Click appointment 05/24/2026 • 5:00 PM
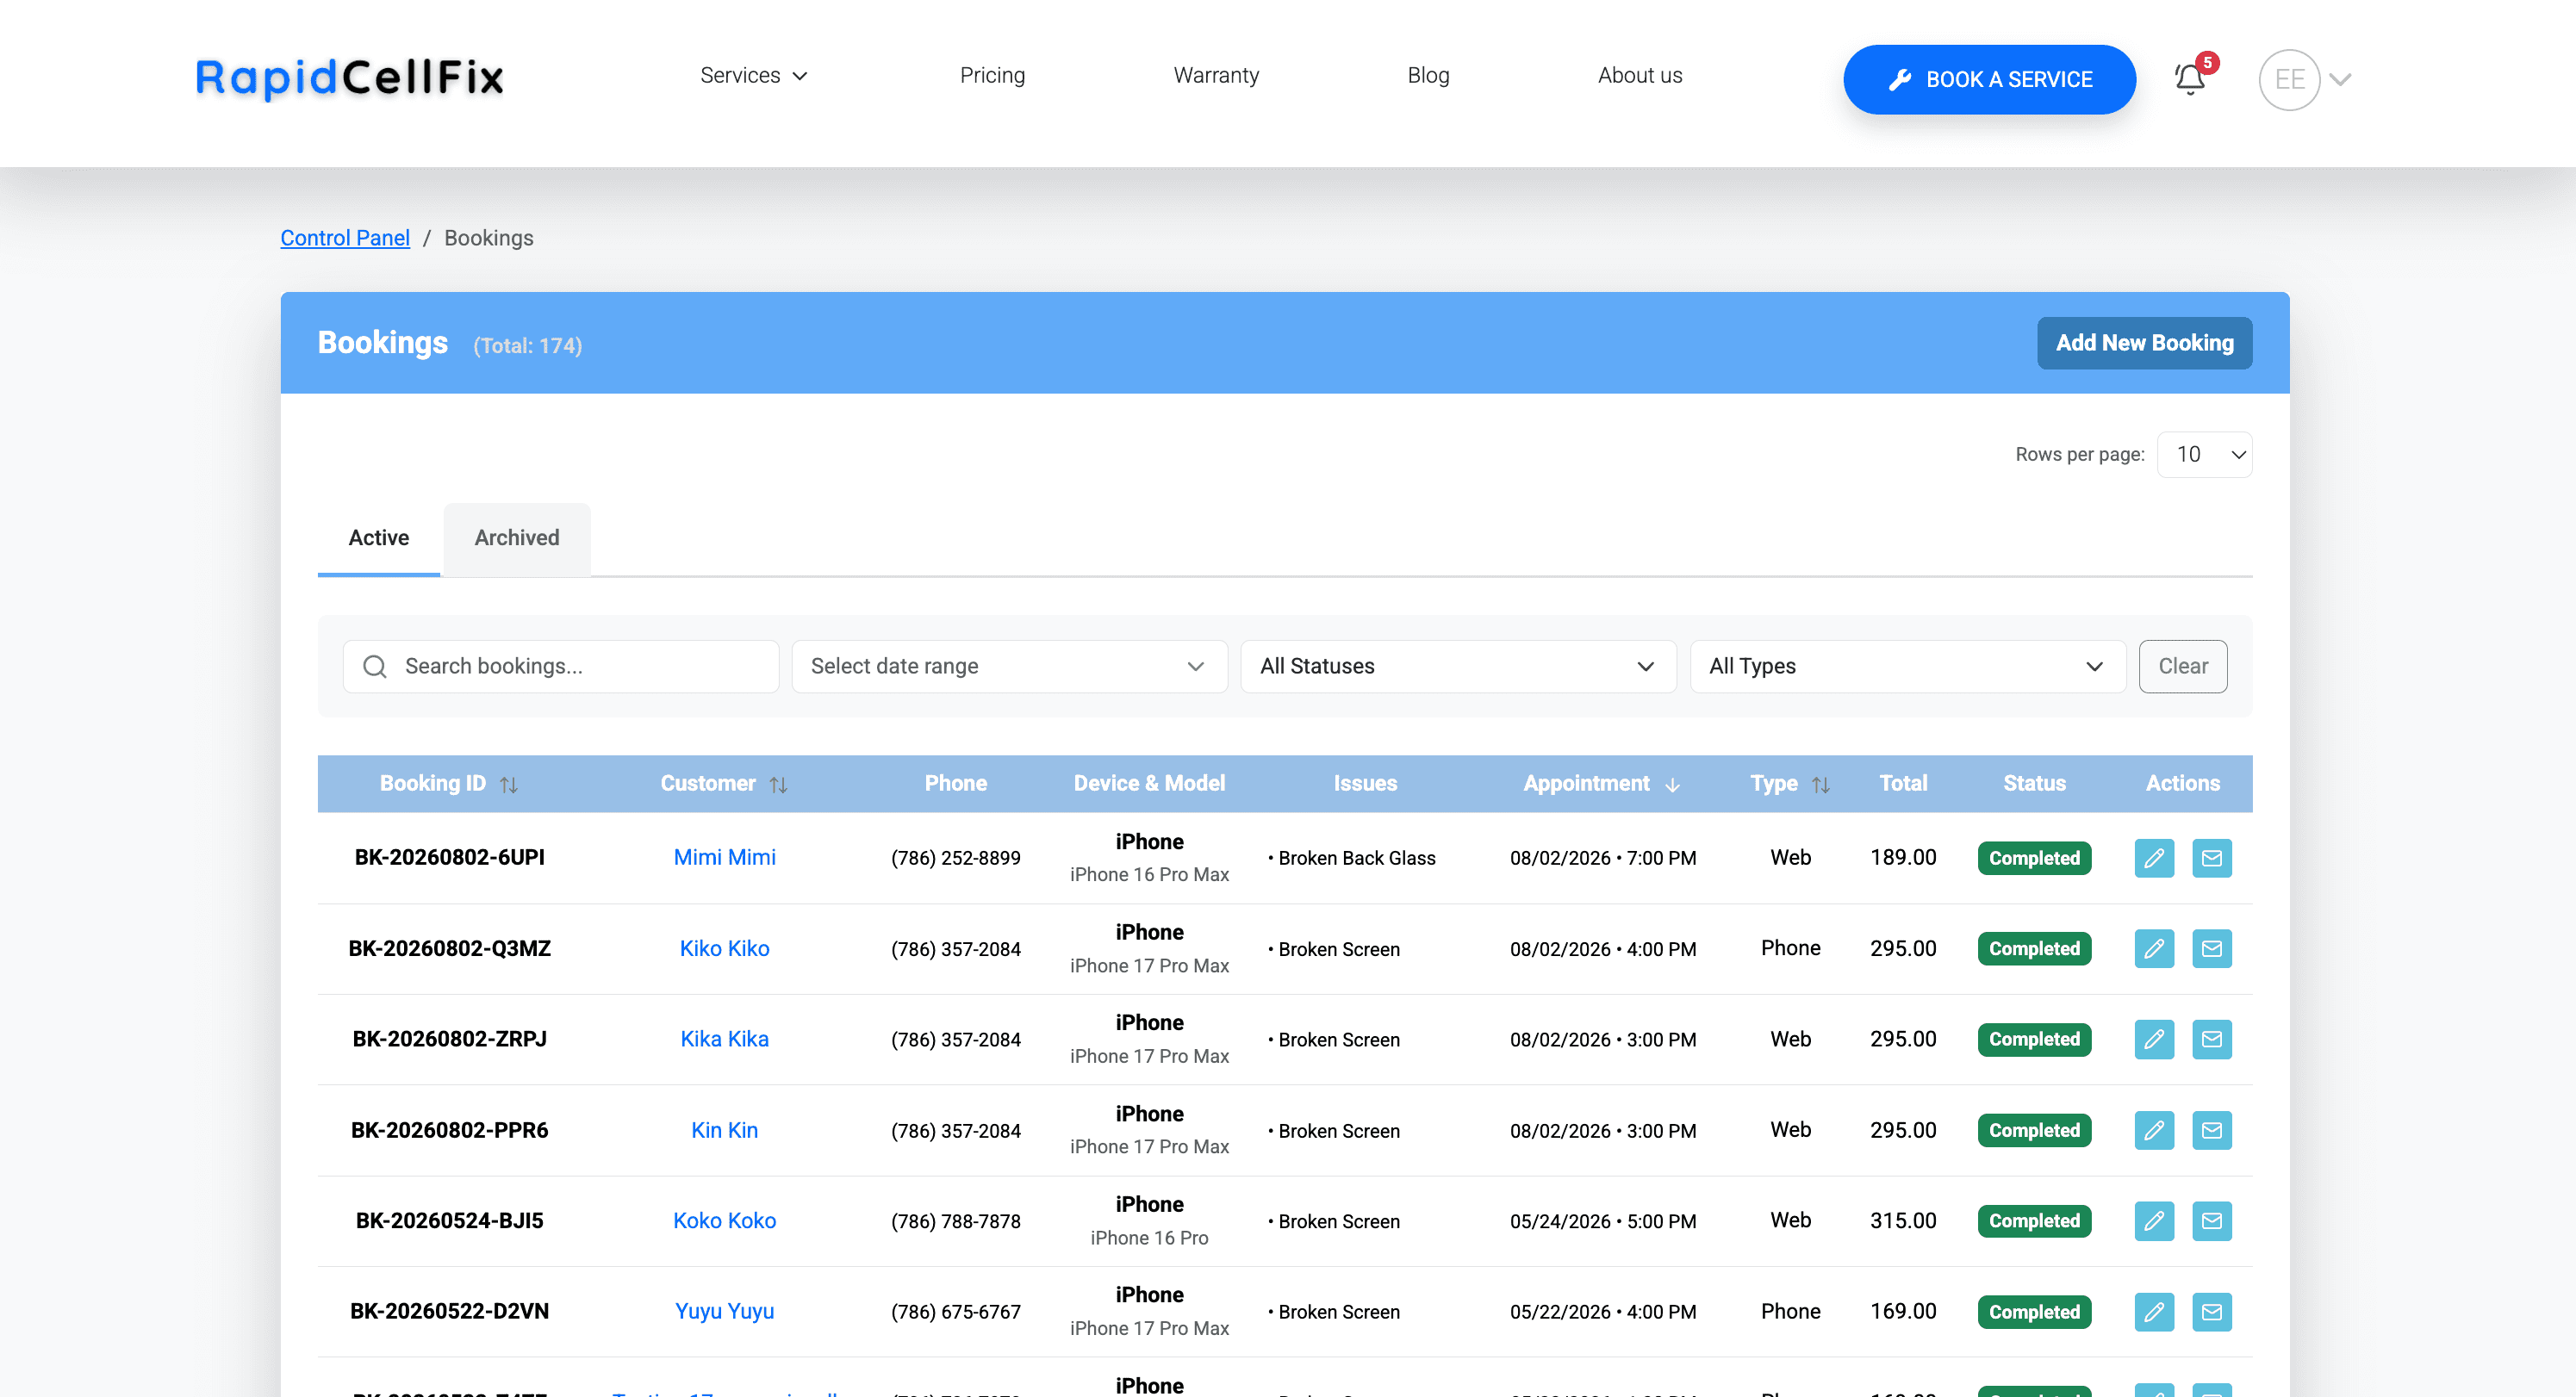This screenshot has width=2576, height=1397. point(1602,1221)
